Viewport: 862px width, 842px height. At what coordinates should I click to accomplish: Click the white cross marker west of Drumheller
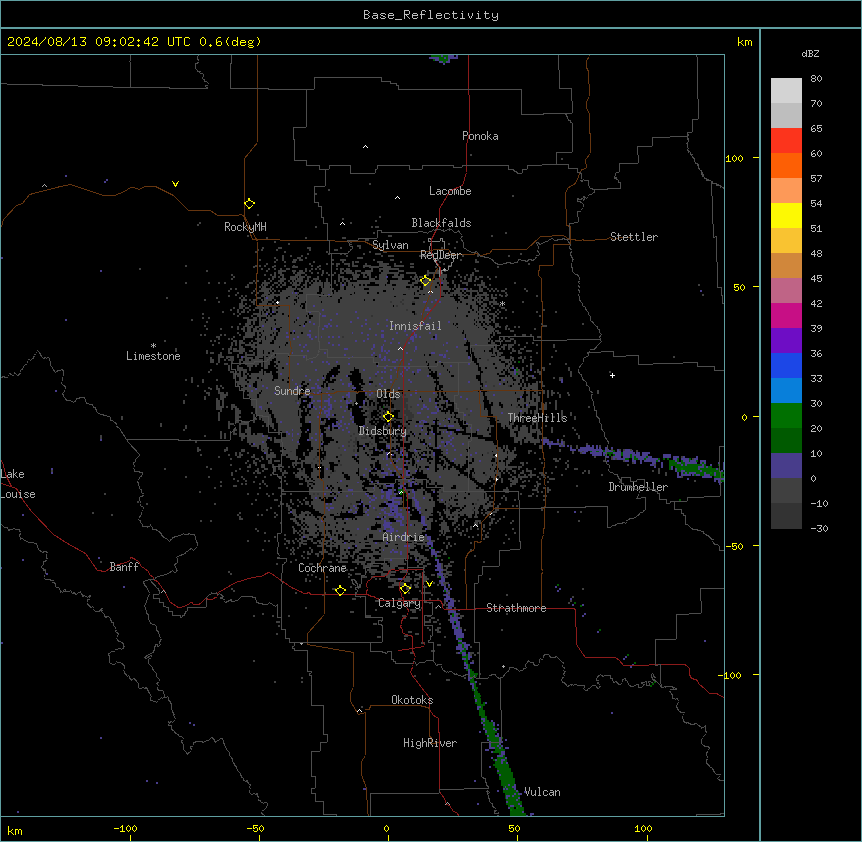pos(612,375)
